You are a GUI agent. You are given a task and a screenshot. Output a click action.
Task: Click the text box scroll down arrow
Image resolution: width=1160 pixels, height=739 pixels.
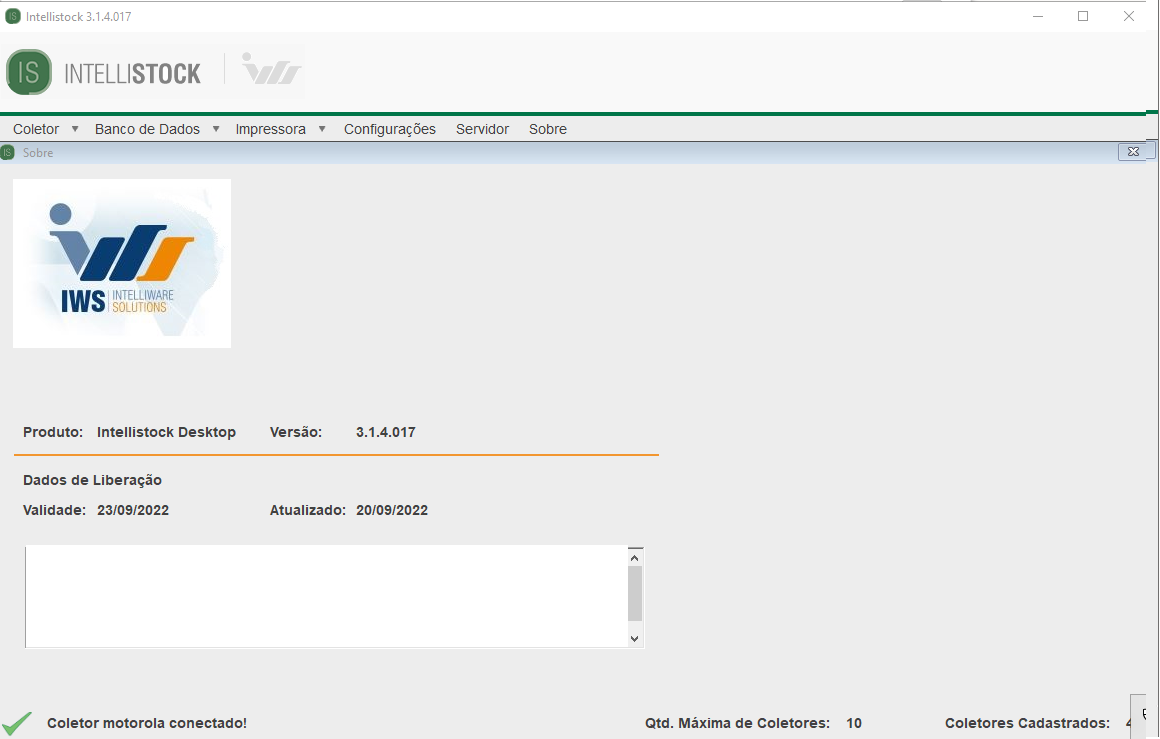635,638
